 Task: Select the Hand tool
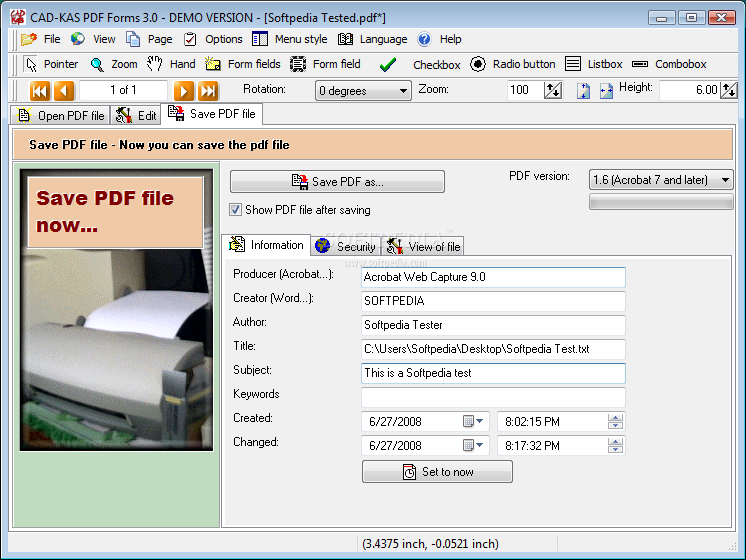tap(171, 64)
